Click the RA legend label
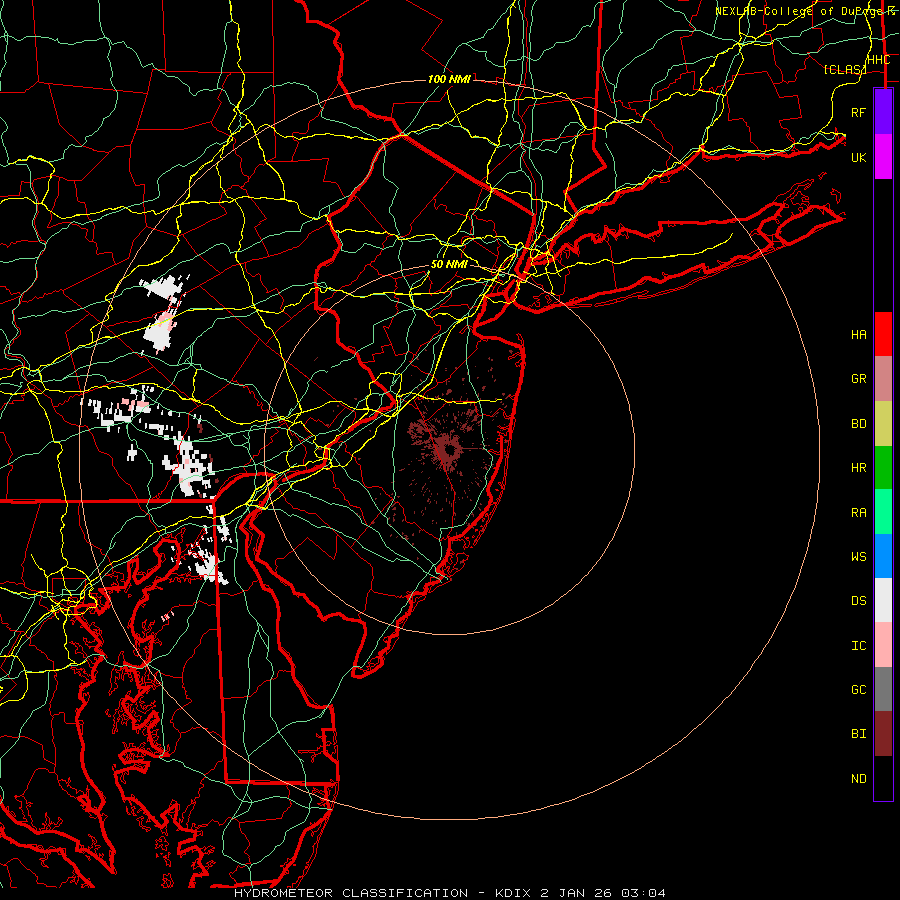This screenshot has height=900, width=900. point(859,513)
